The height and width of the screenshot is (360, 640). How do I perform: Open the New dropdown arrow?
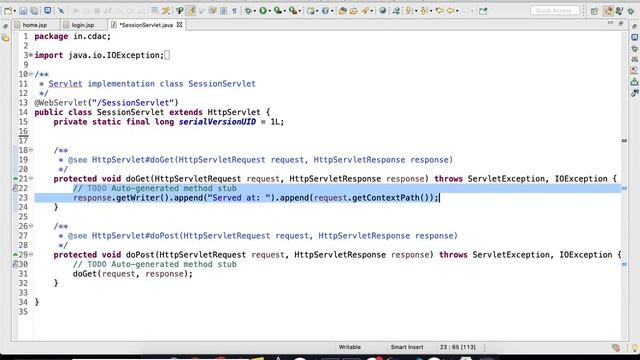tap(14, 11)
